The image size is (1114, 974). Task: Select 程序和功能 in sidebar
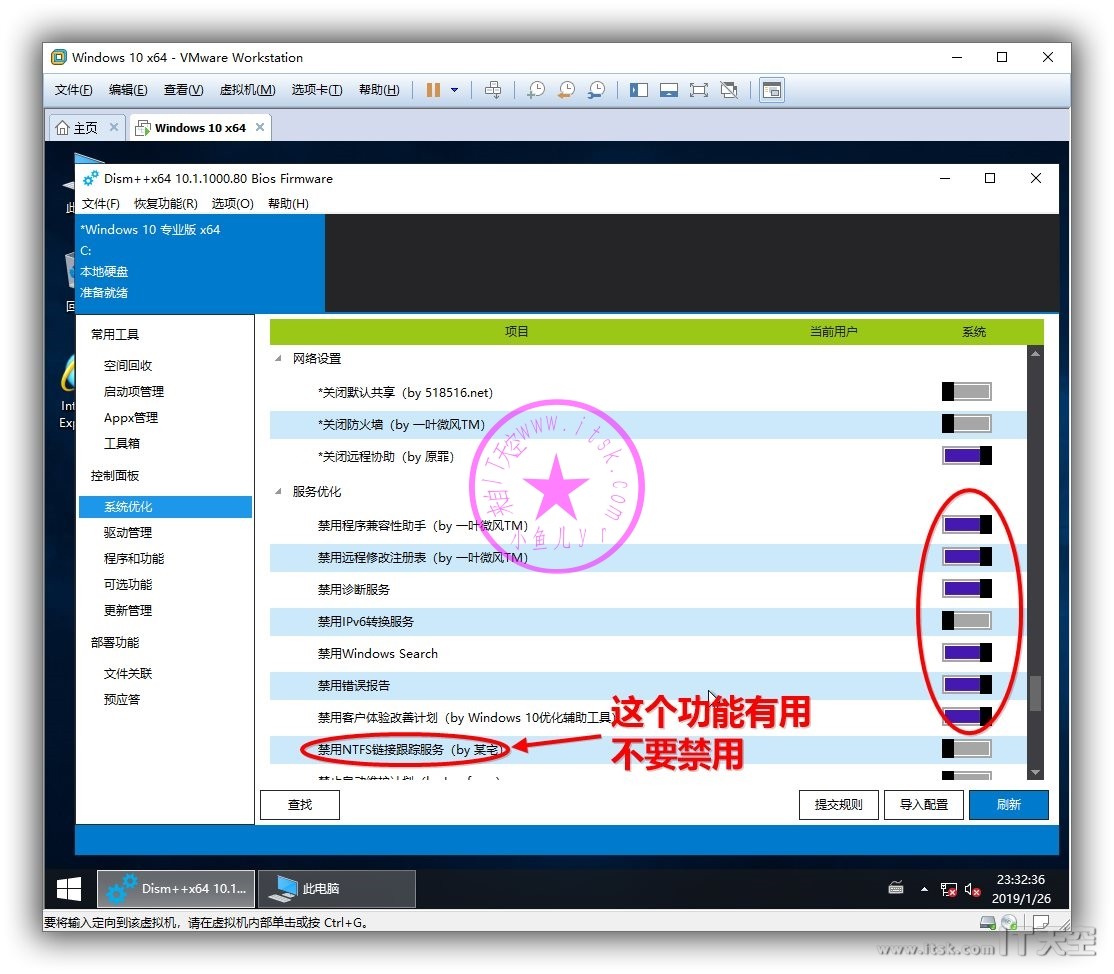coord(134,559)
